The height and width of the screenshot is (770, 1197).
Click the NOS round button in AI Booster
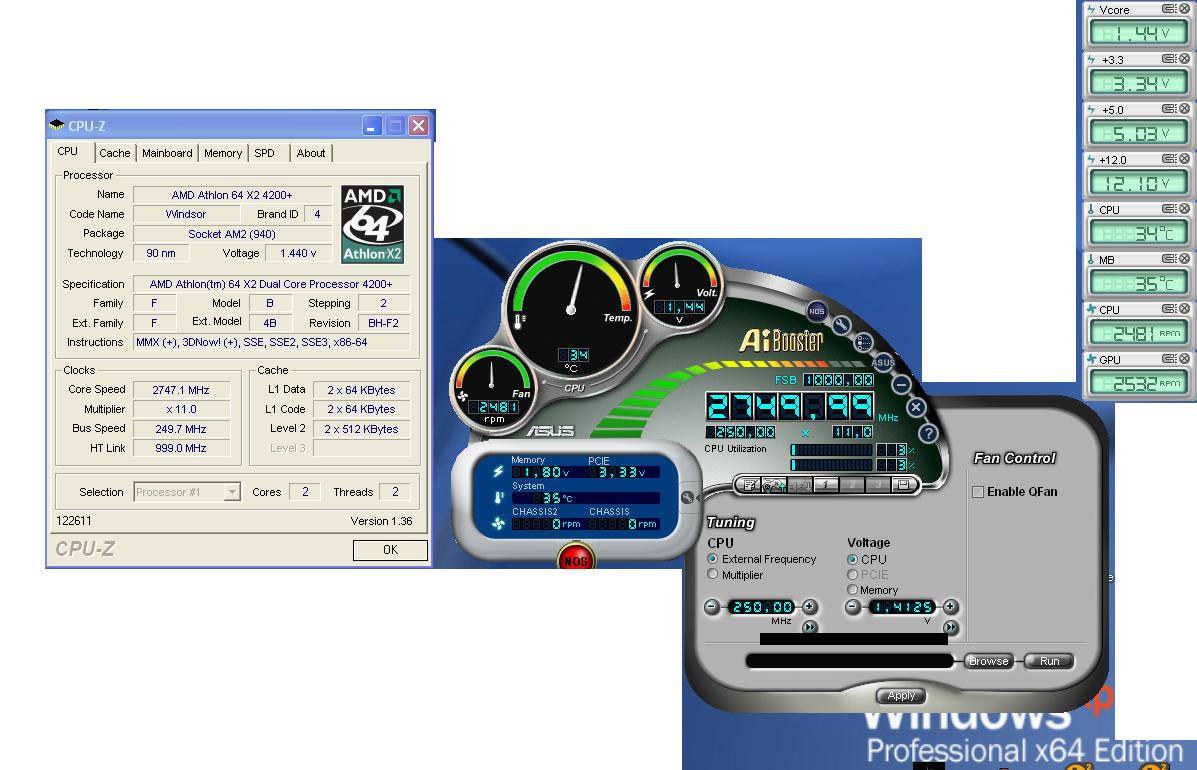[x=817, y=311]
